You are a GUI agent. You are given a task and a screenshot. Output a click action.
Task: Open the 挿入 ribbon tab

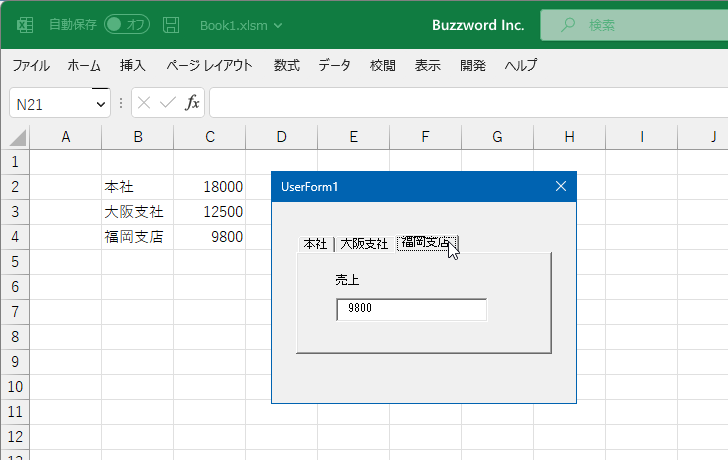132,65
